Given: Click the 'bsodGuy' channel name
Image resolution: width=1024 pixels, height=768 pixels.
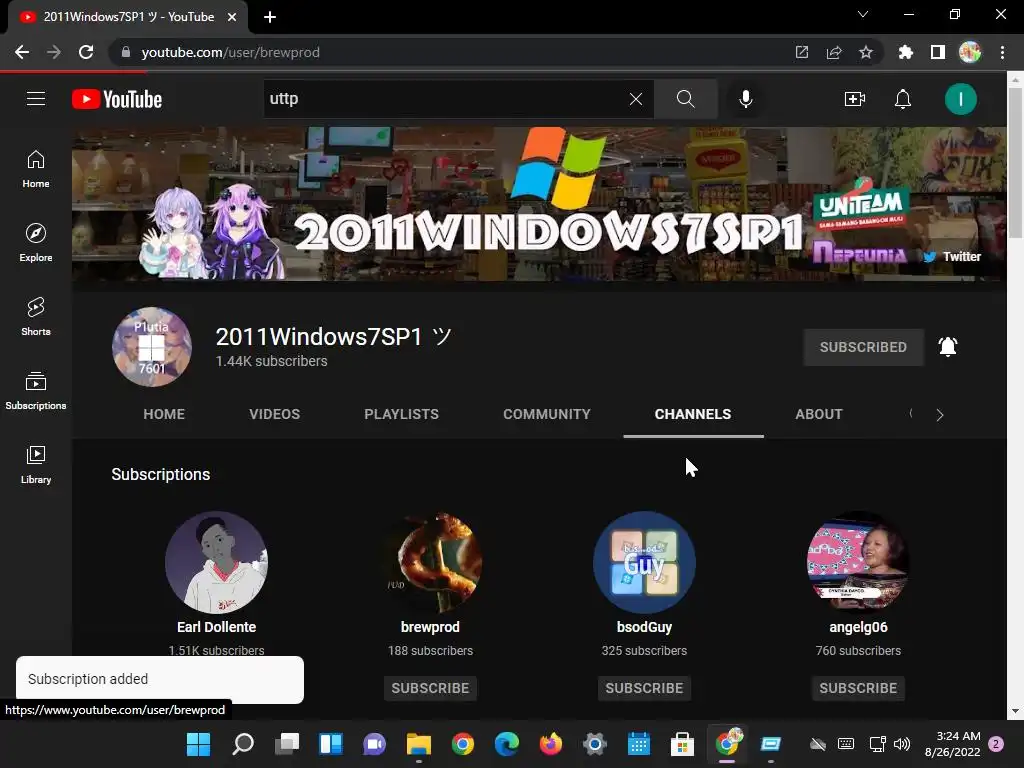Looking at the screenshot, I should click(x=644, y=627).
